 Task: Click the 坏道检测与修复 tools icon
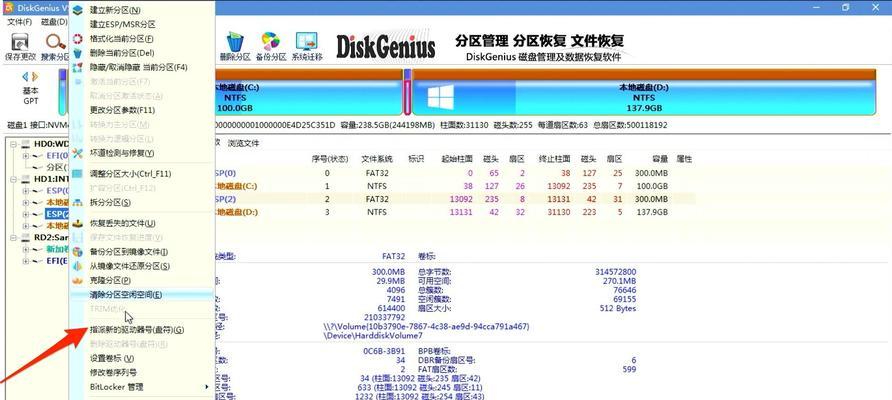click(x=78, y=153)
